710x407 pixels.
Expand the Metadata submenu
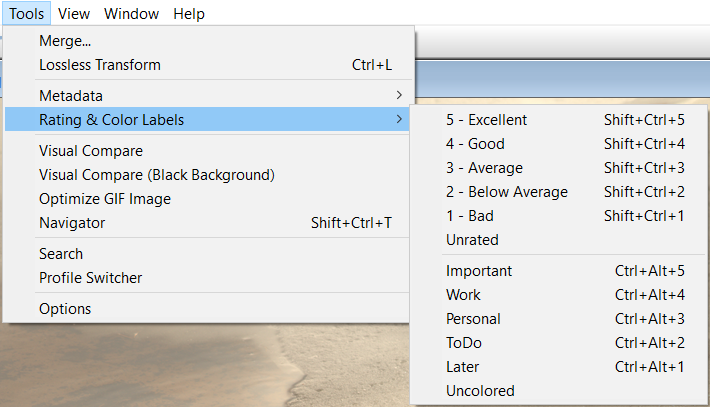click(70, 96)
